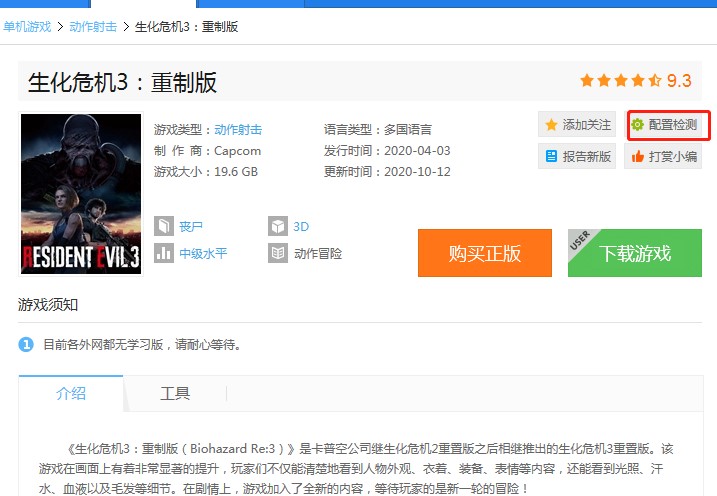Click the game title heading 生化危机3：重制版
This screenshot has width=717, height=496.
pos(122,82)
